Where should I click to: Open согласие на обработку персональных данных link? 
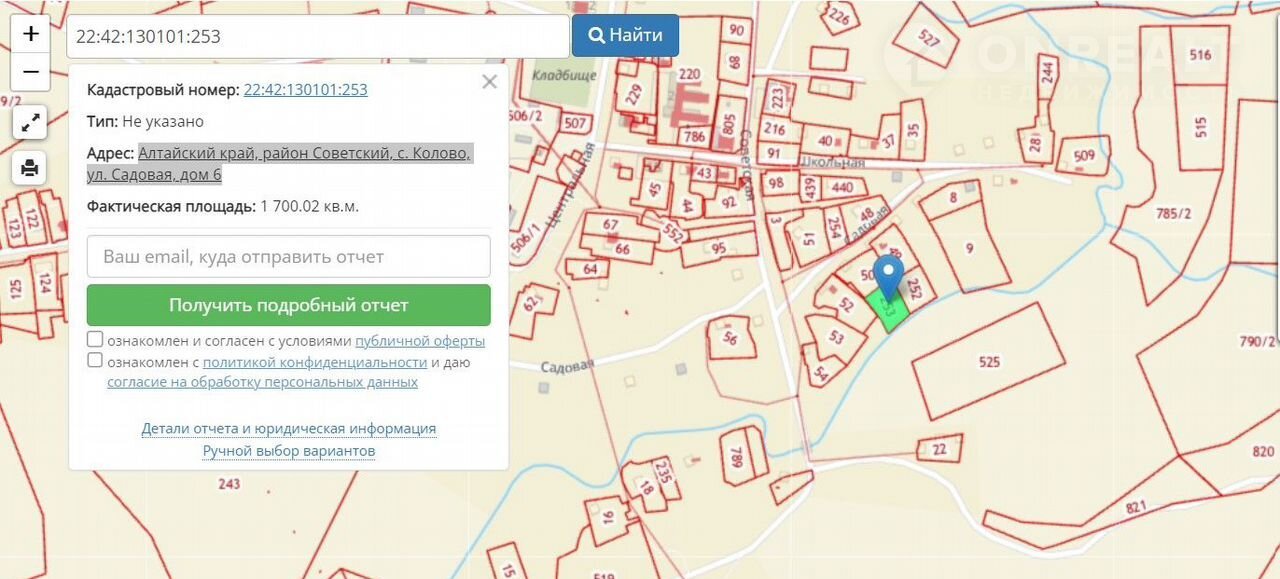coord(262,382)
